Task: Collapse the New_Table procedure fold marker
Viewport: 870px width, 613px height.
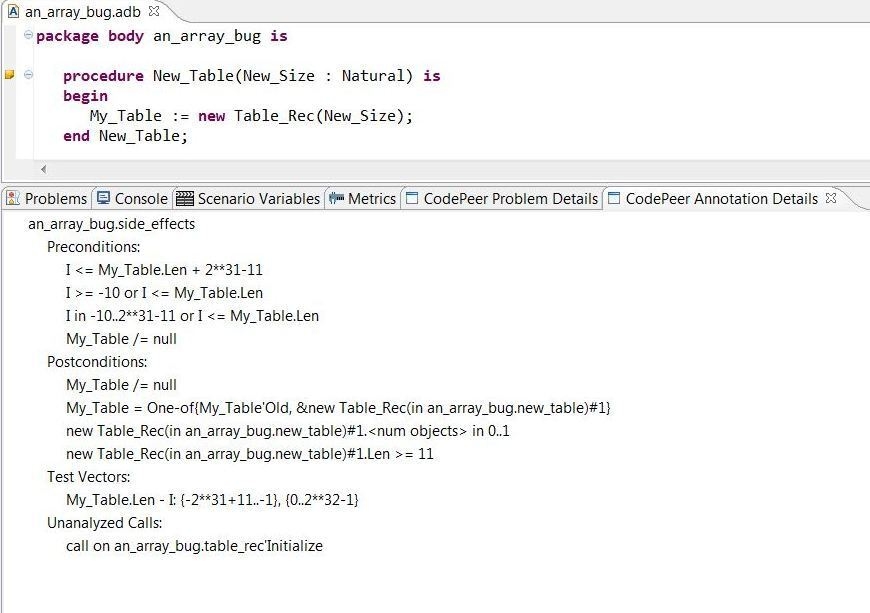Action: click(x=28, y=74)
